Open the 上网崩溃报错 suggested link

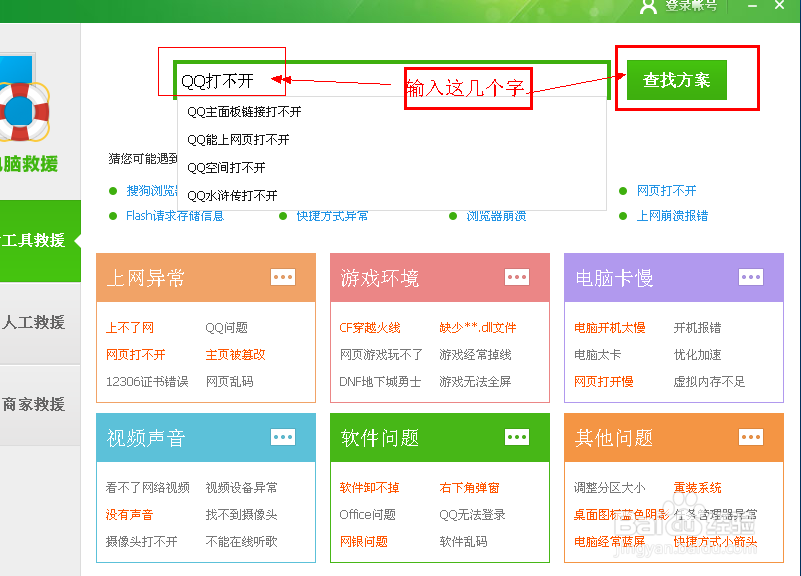click(x=672, y=216)
